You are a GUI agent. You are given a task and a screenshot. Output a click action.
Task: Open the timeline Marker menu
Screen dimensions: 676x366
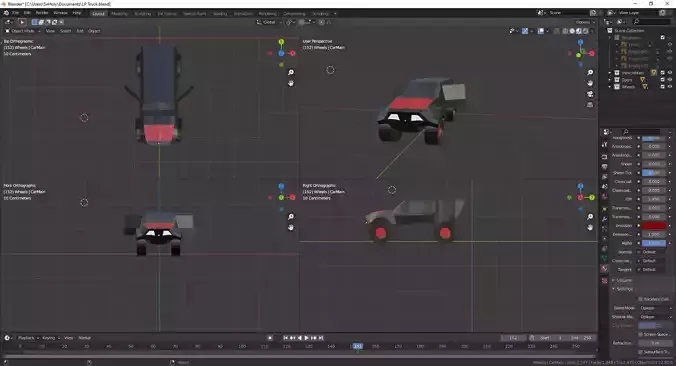tap(84, 338)
